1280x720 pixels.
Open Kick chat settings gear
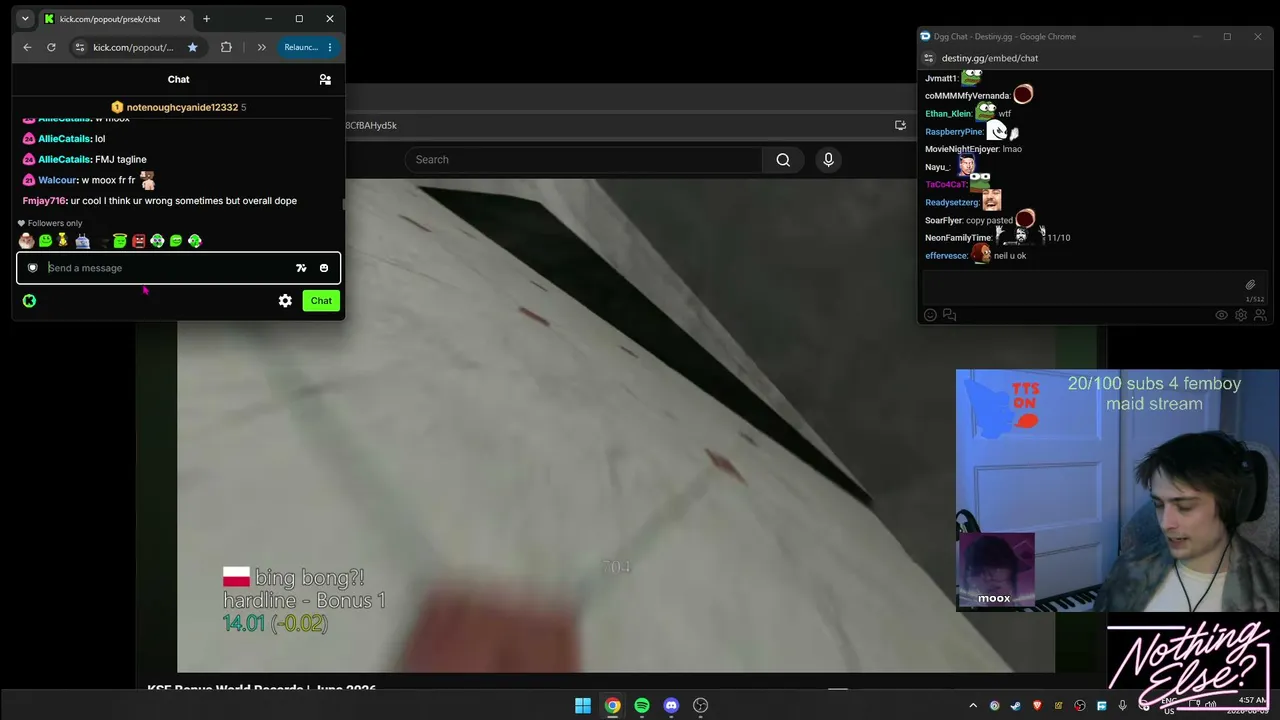click(x=285, y=300)
